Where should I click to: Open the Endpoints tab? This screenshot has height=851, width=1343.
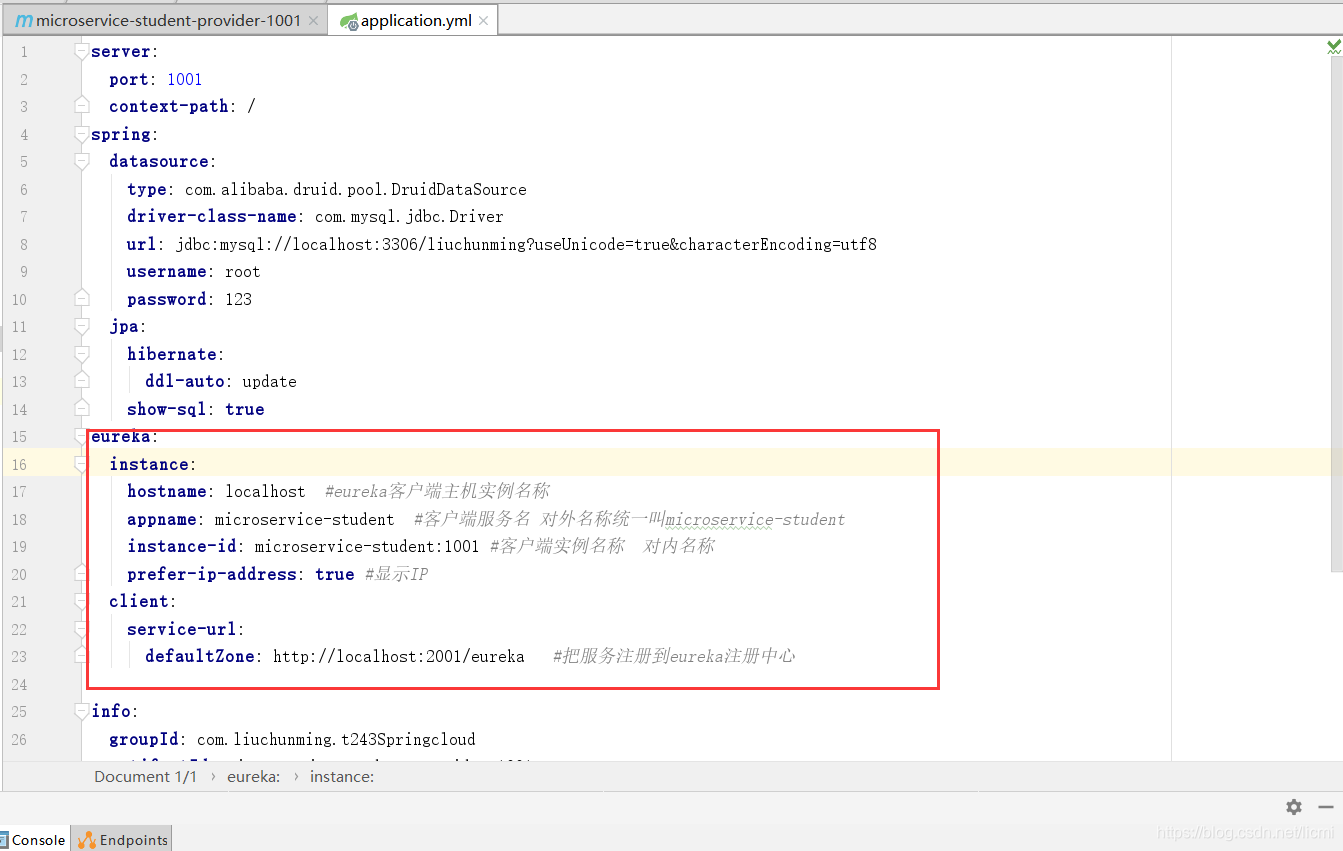(123, 840)
